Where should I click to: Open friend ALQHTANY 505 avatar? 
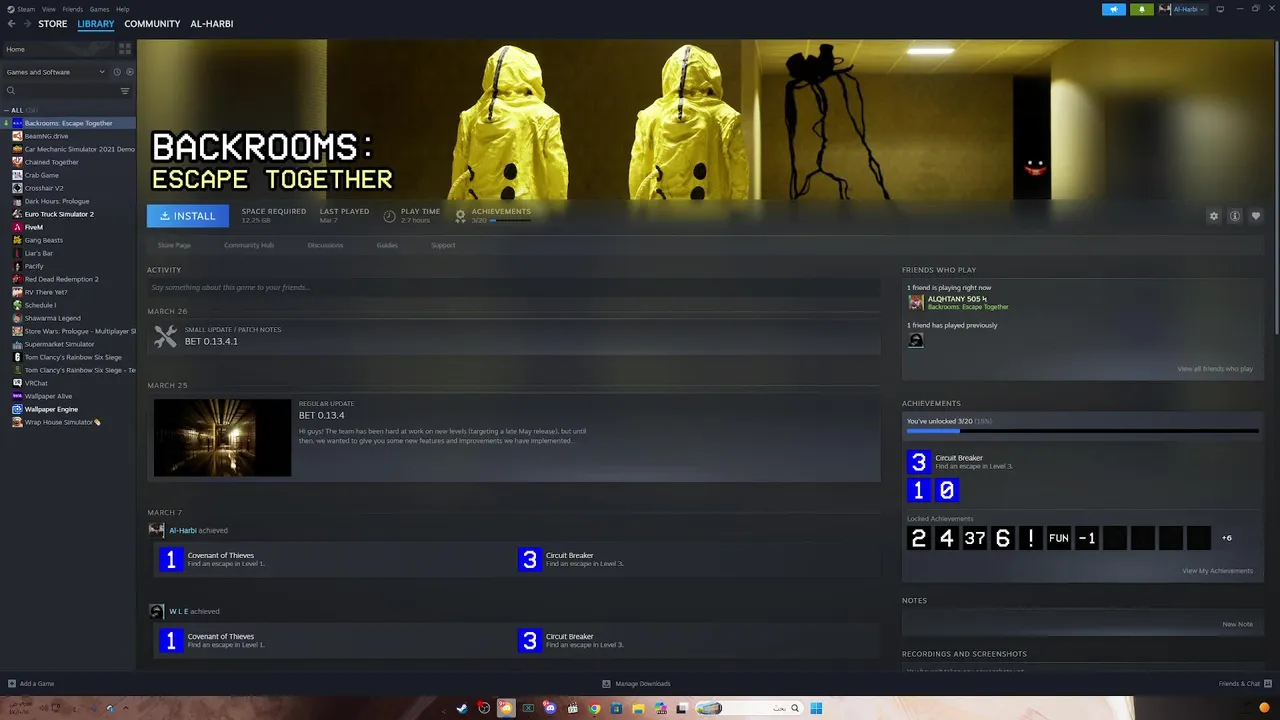(916, 302)
